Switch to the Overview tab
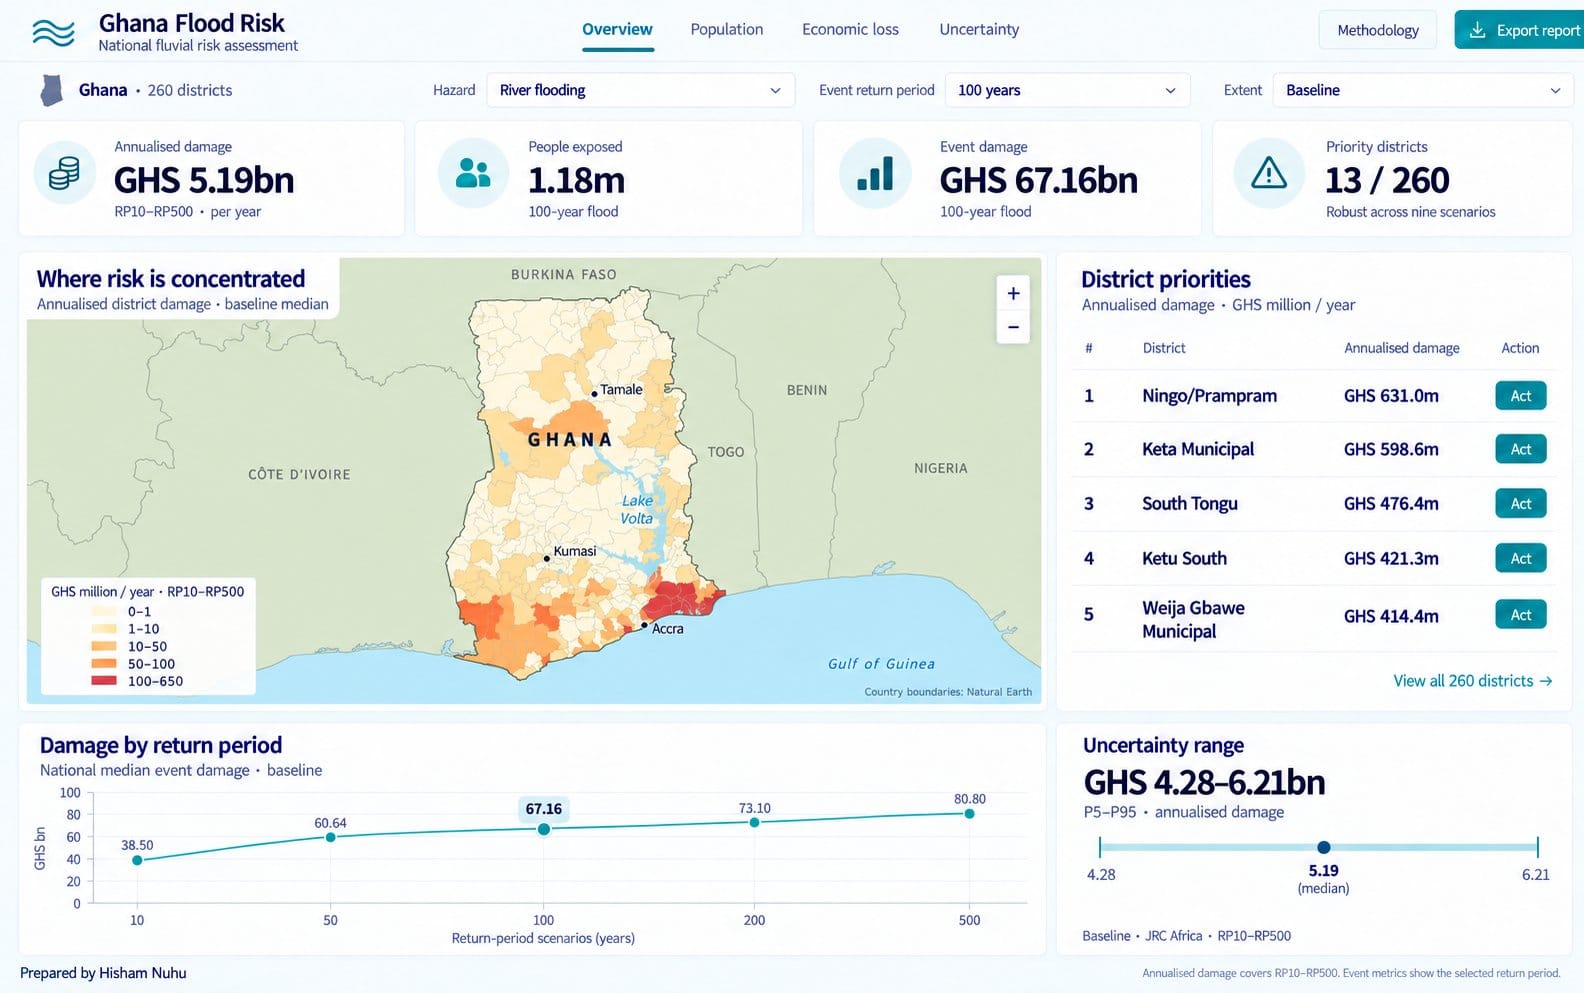Viewport: 1584px width, 993px height. pos(617,30)
